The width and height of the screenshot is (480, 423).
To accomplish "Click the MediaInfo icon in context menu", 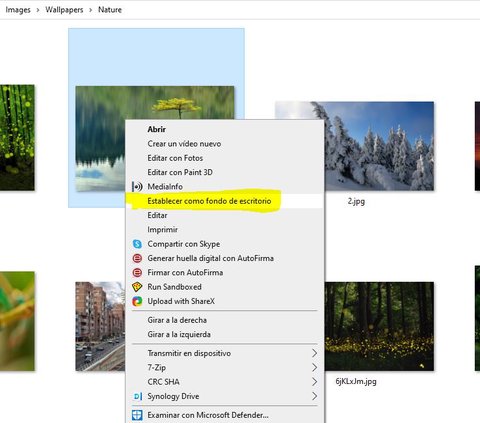I will (137, 187).
